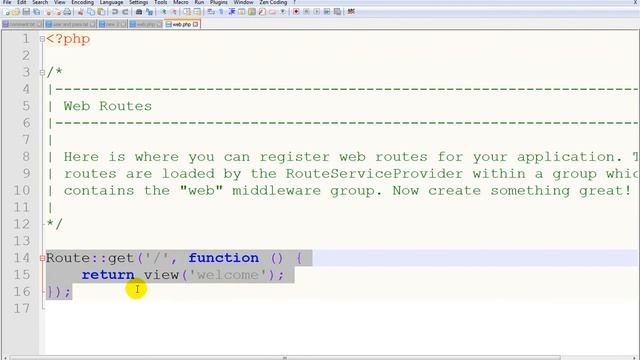Open the ? help menu
640x360 pixels.
pos(294,2)
